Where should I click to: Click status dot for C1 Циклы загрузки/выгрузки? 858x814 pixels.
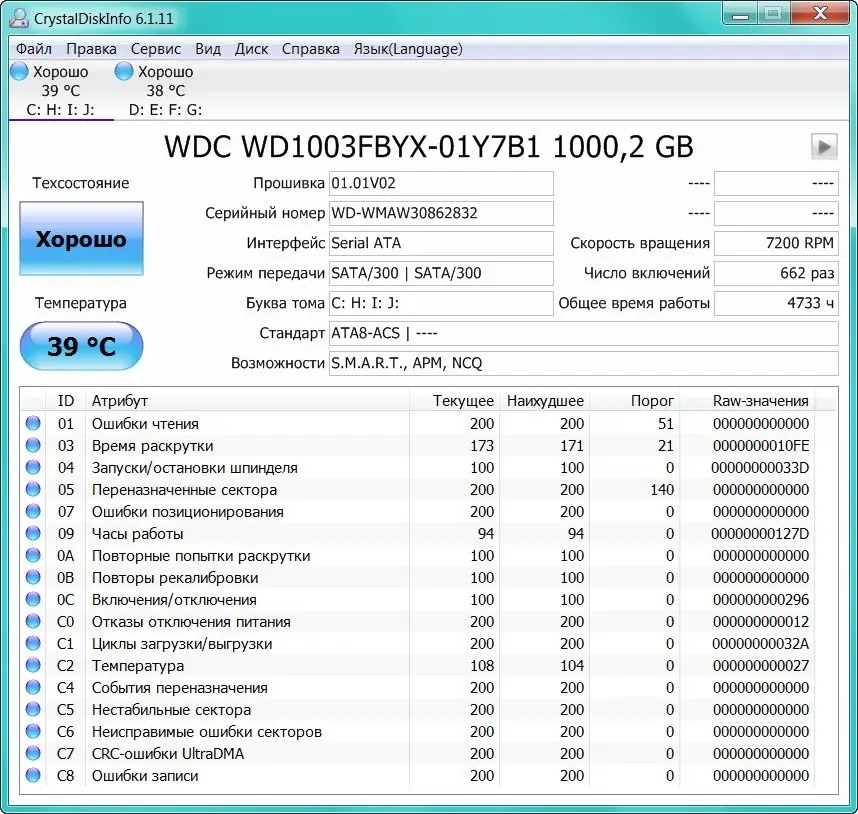33,643
